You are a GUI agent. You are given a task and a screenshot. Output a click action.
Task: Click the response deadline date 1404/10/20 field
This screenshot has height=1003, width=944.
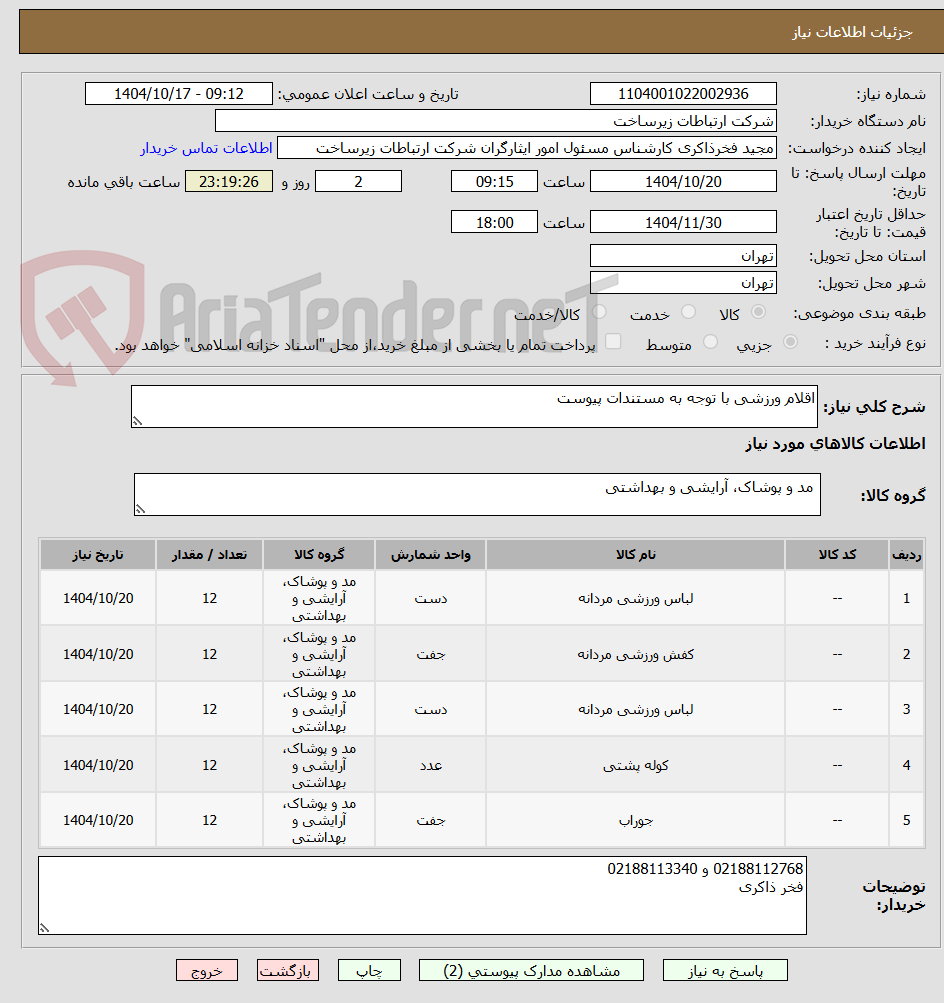683,182
